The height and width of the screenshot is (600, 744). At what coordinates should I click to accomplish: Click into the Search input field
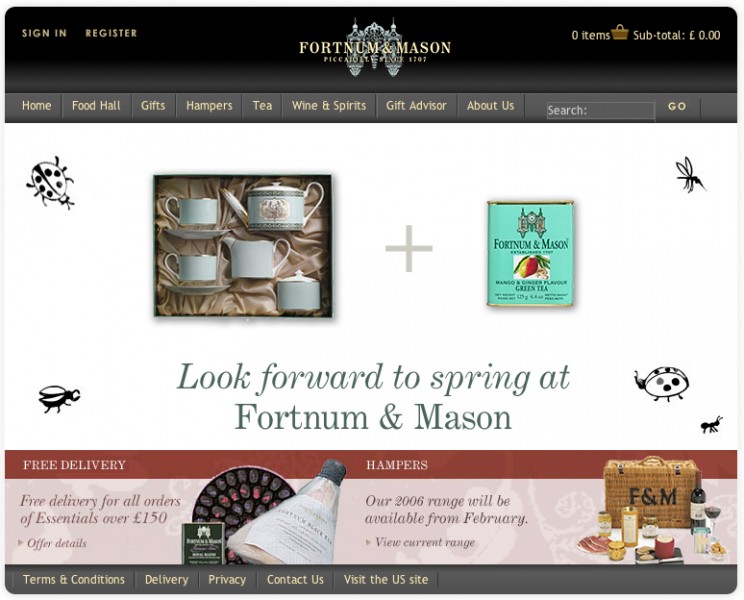pyautogui.click(x=601, y=111)
